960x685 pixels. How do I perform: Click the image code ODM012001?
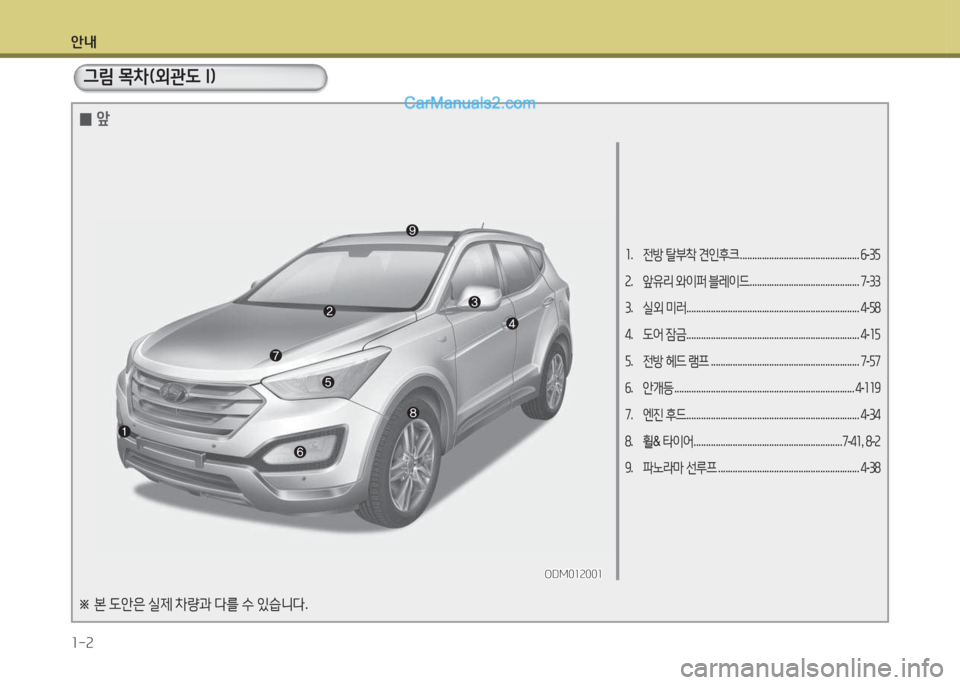click(x=573, y=574)
